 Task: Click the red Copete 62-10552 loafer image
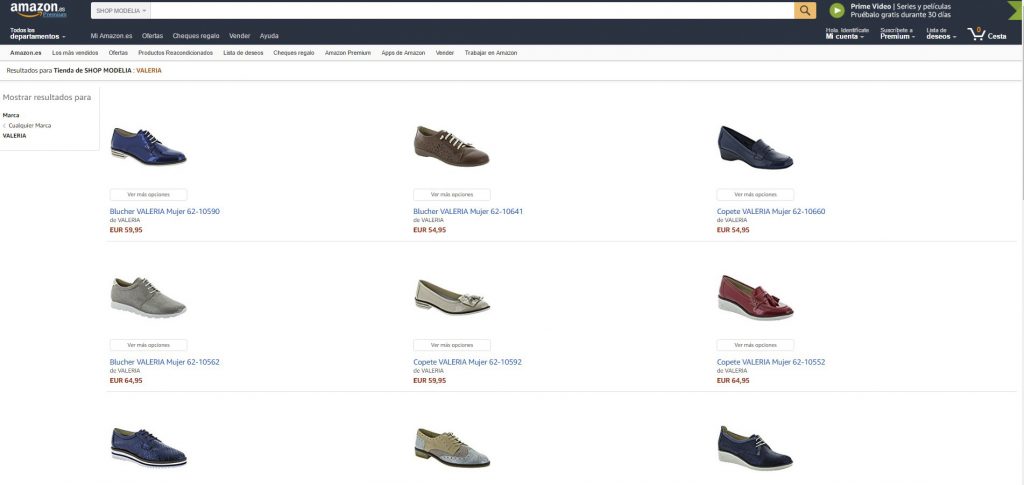point(756,298)
